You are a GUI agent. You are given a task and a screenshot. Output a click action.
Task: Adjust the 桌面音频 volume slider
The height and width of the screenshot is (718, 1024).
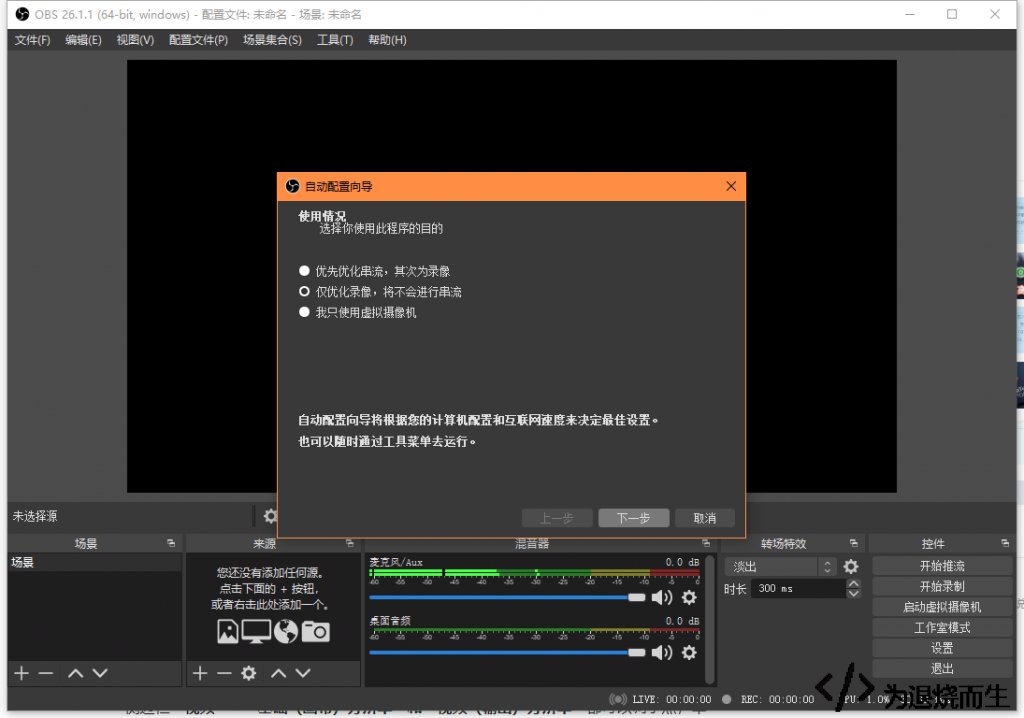[507, 652]
